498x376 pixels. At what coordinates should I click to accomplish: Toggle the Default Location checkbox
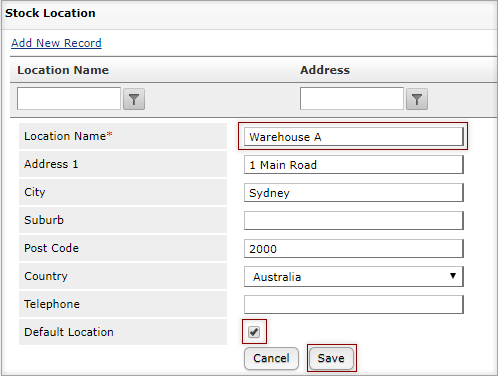254,332
